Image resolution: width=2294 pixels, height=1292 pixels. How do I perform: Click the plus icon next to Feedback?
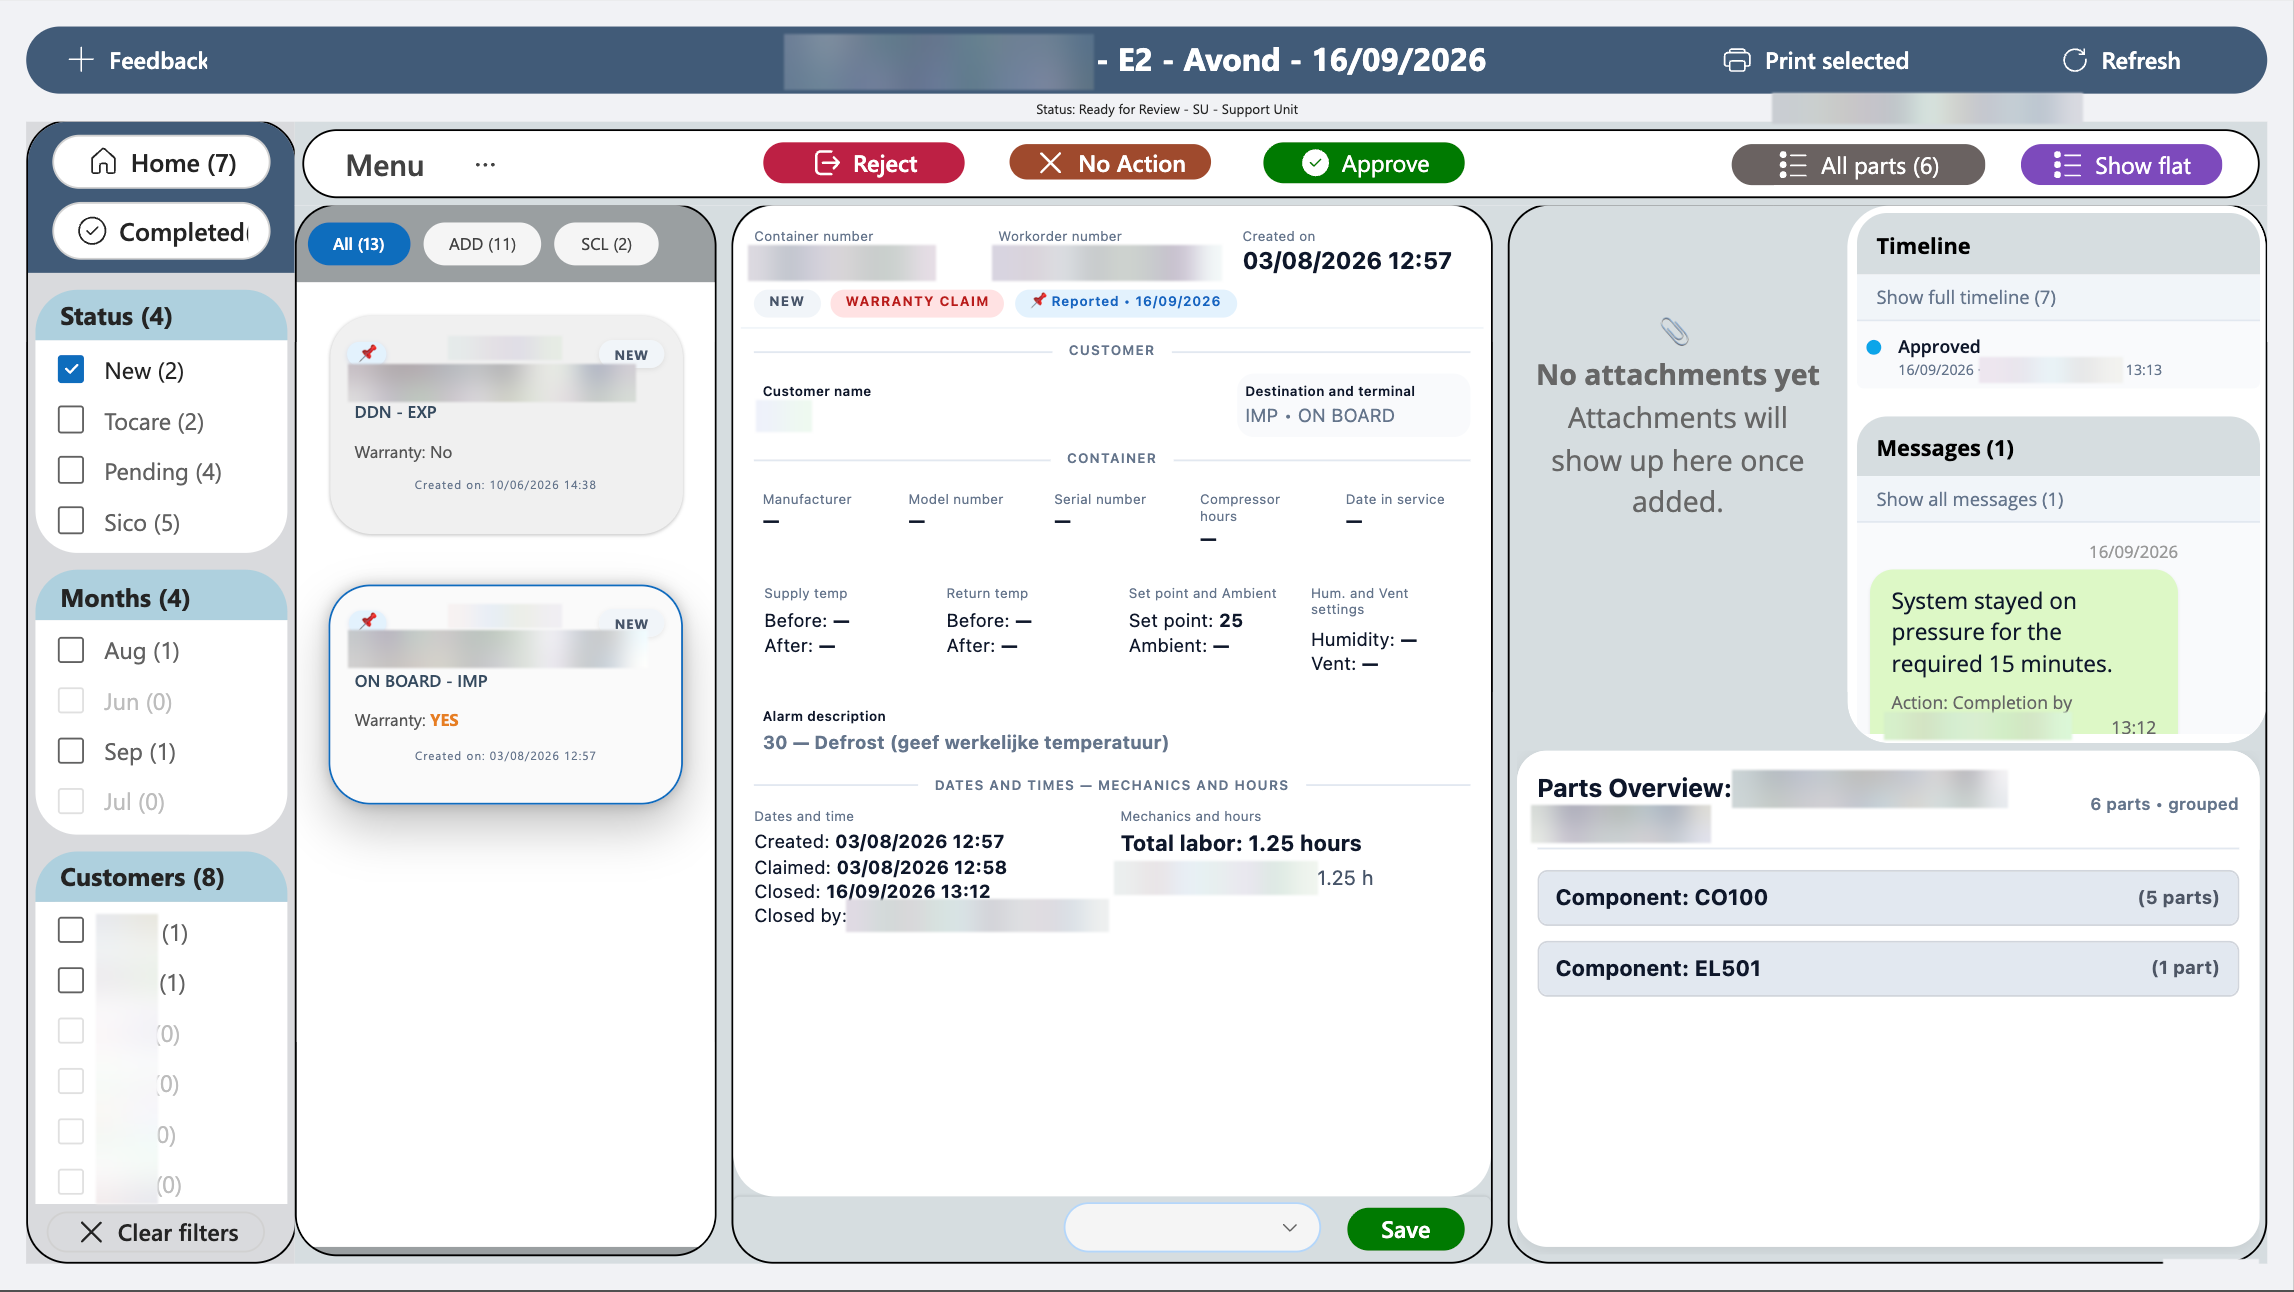80,60
